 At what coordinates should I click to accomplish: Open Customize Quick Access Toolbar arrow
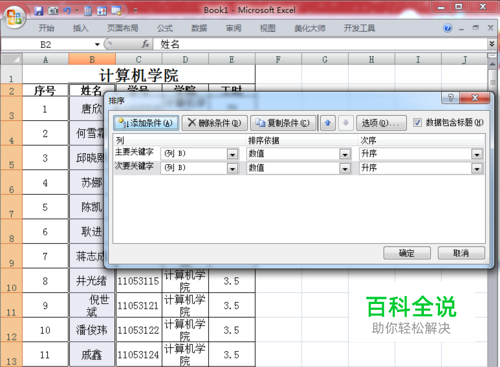[x=135, y=11]
